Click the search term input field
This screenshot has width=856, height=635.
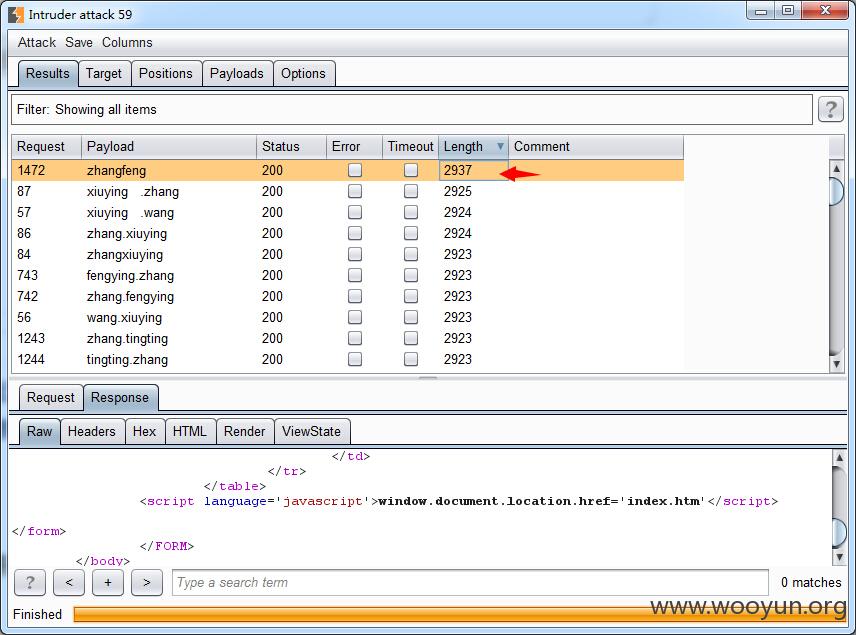[470, 583]
